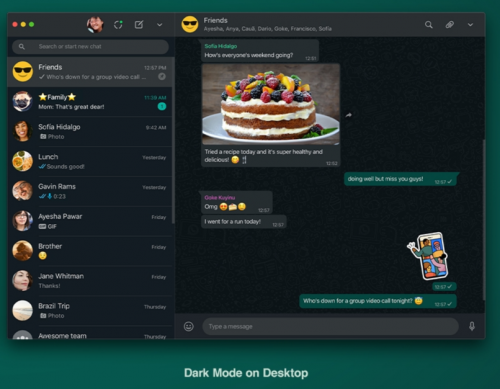Click the Search or start new chat field
The image size is (500, 389).
90,47
